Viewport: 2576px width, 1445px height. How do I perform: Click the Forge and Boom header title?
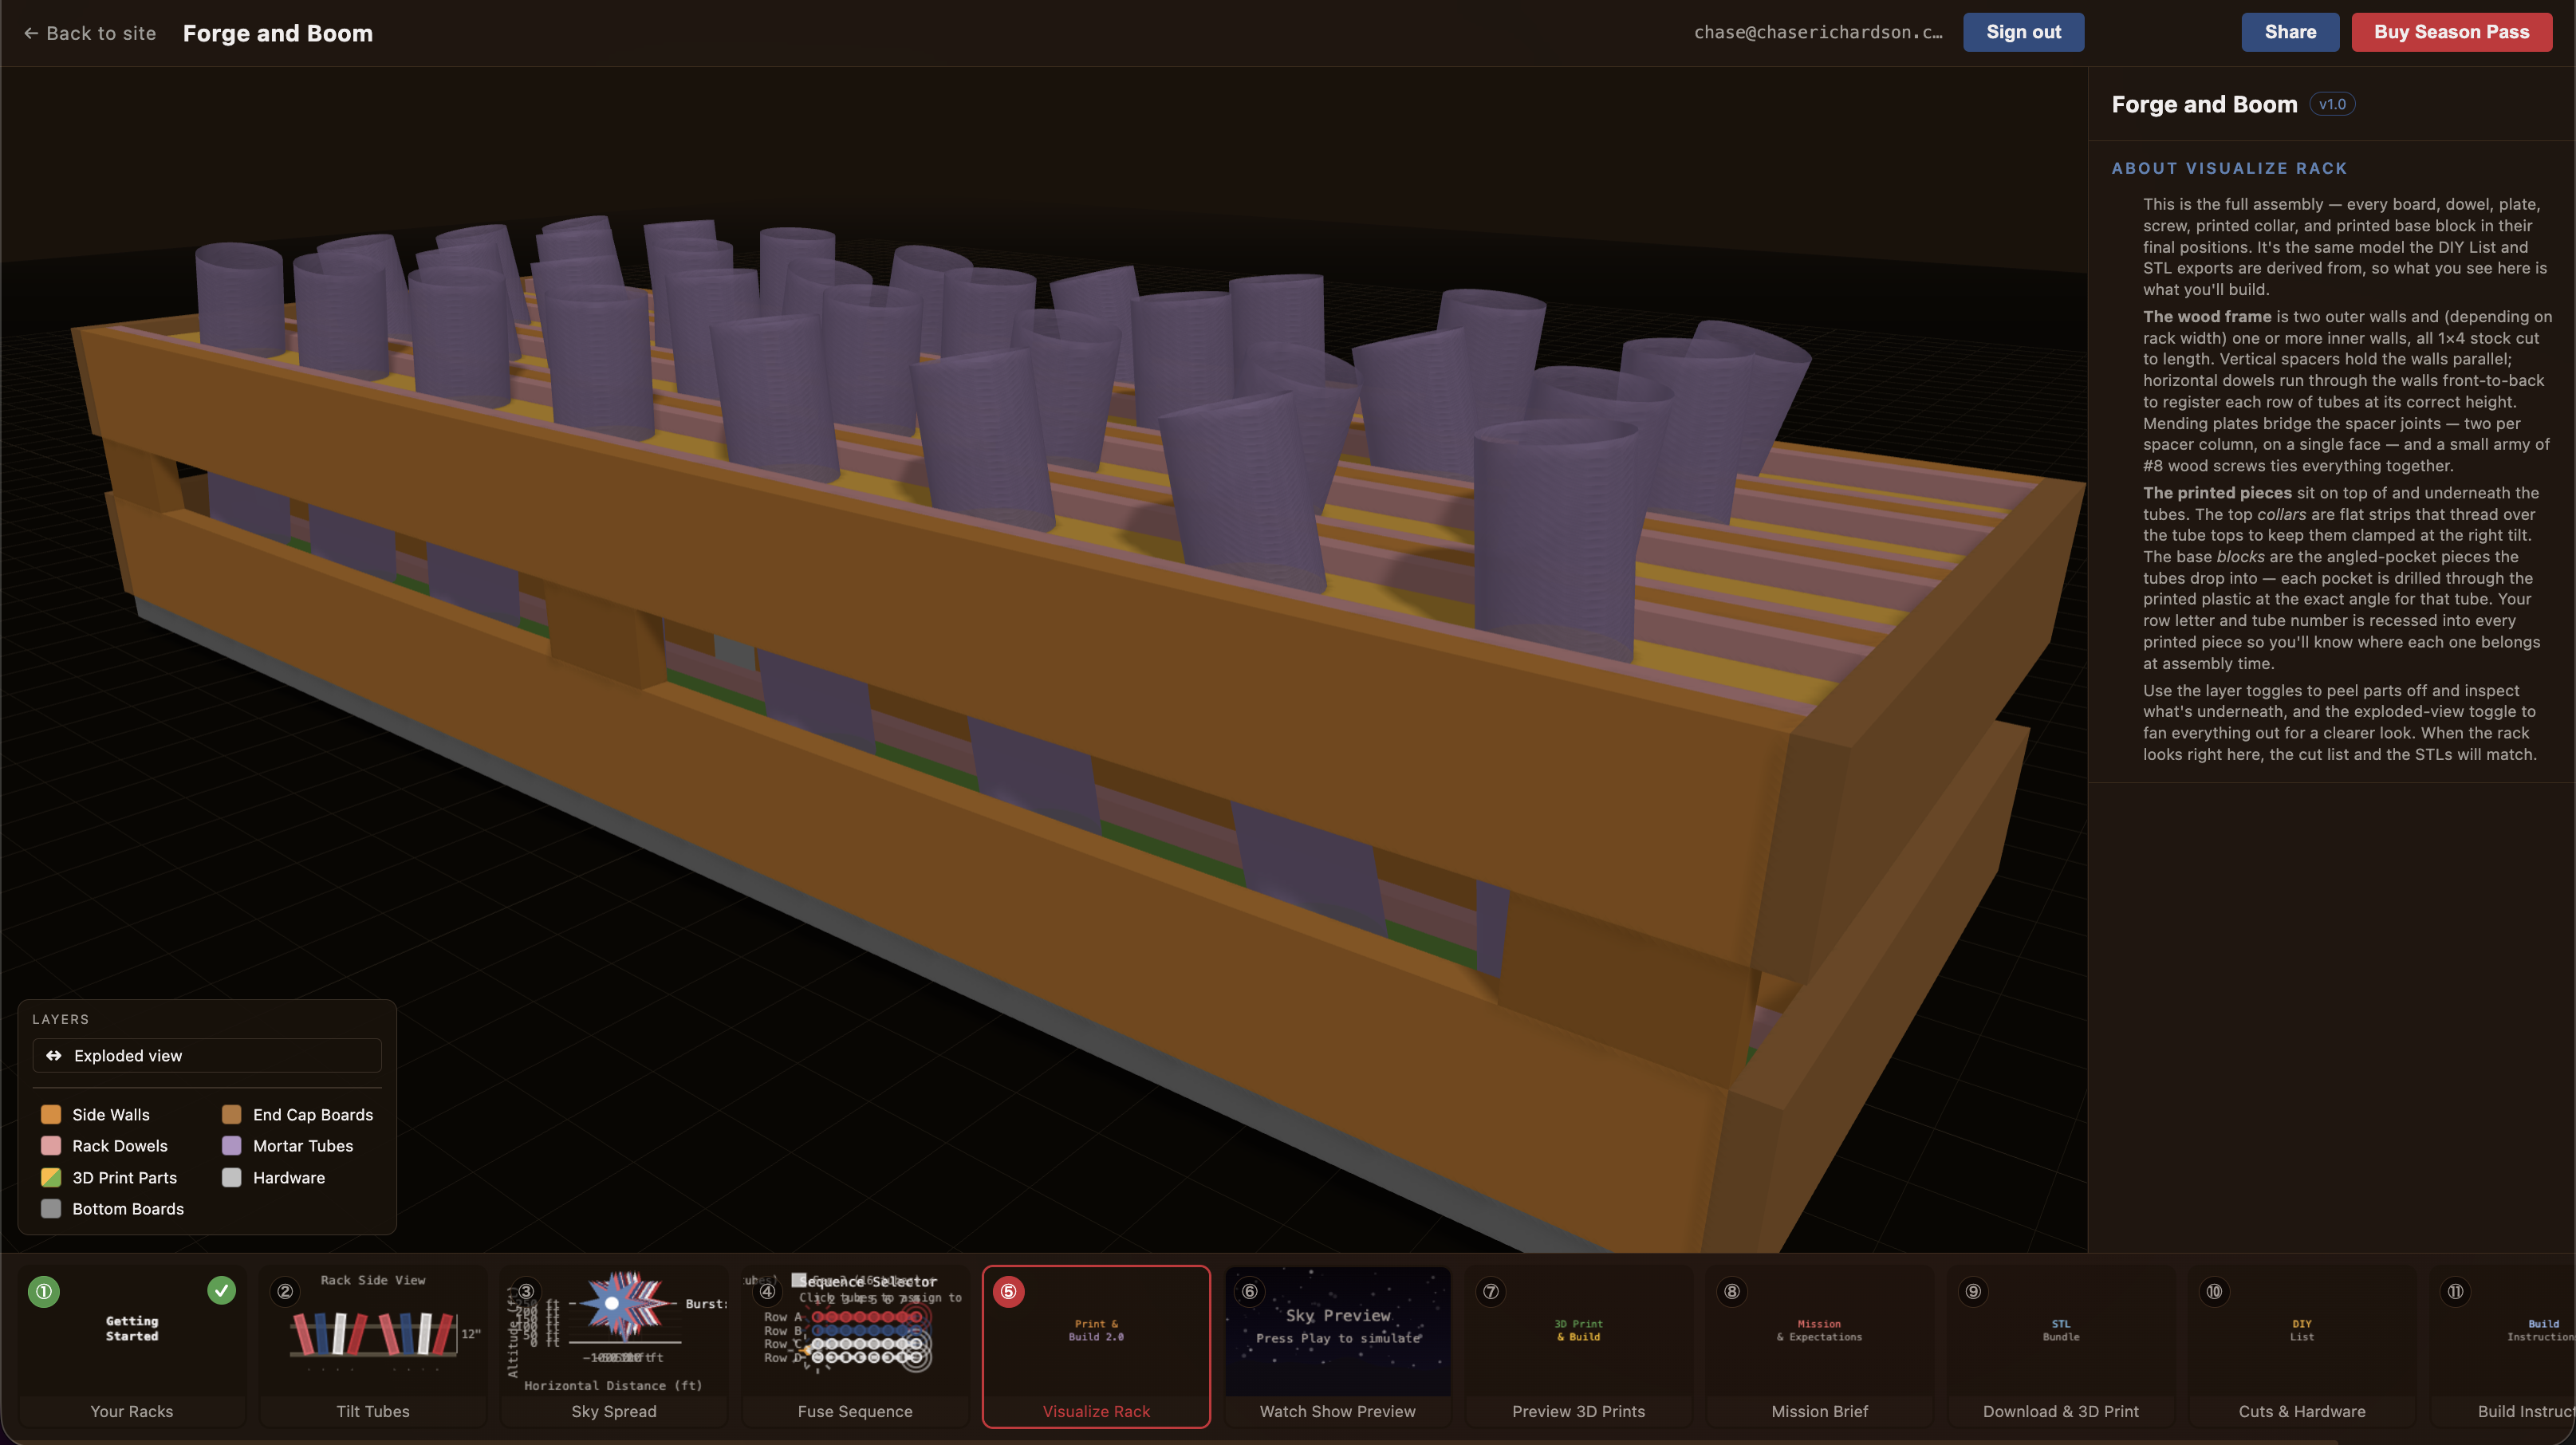pos(277,33)
